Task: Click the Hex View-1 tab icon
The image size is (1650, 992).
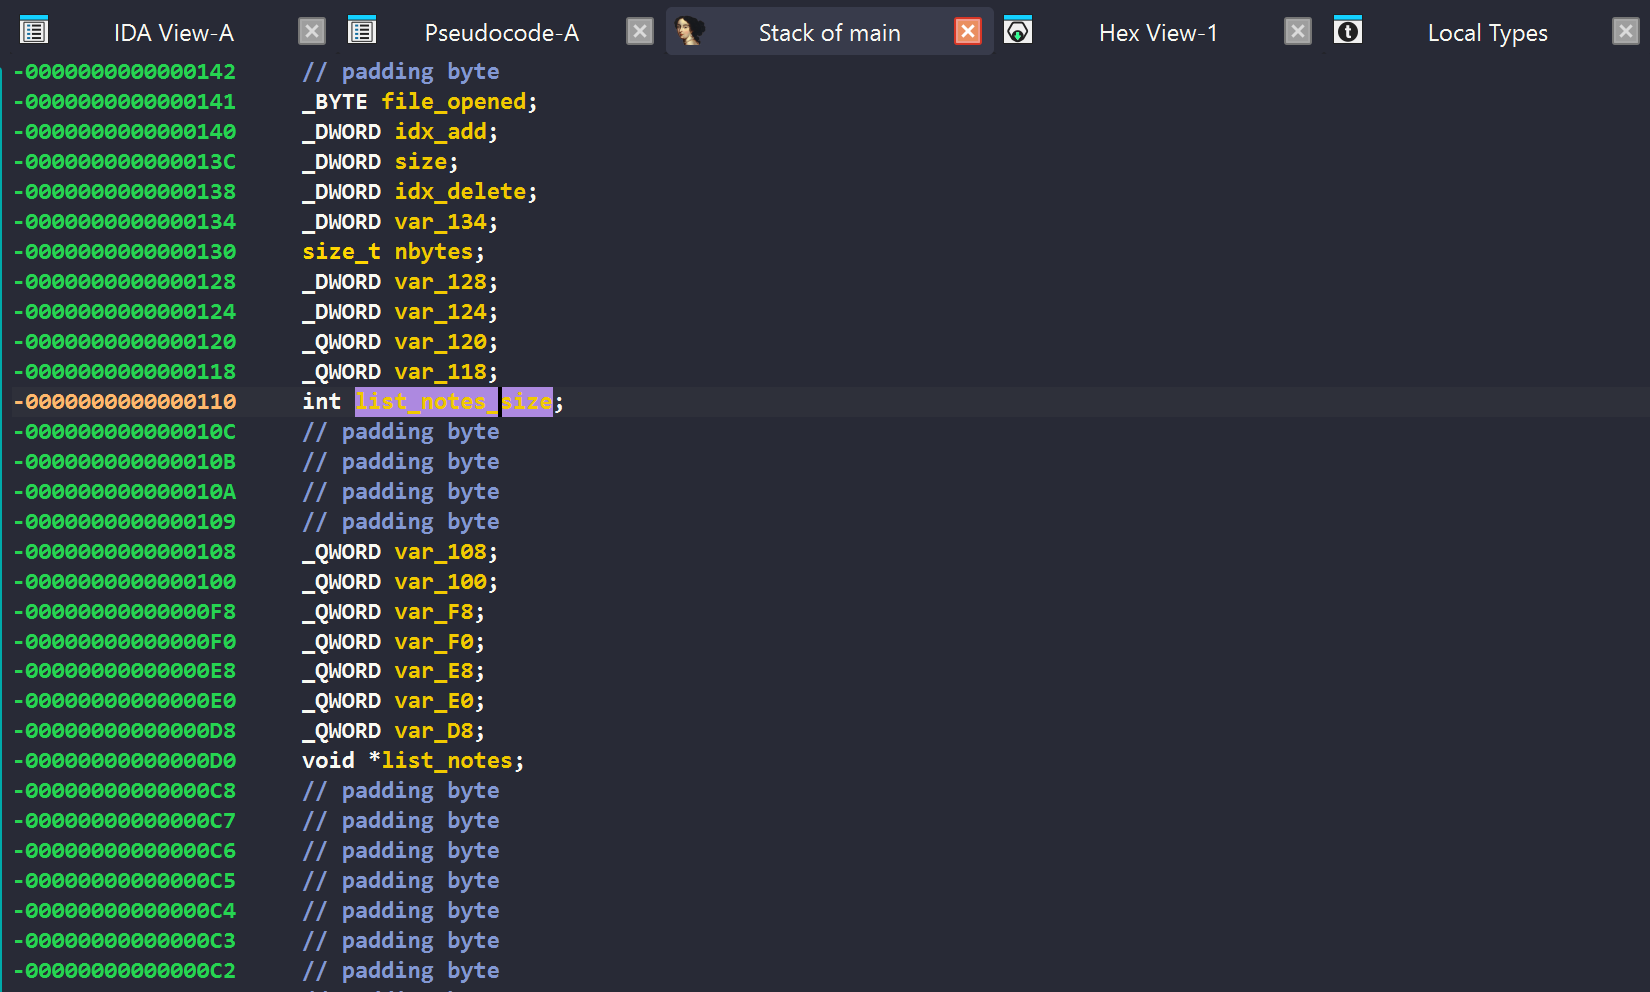Action: 1018,31
